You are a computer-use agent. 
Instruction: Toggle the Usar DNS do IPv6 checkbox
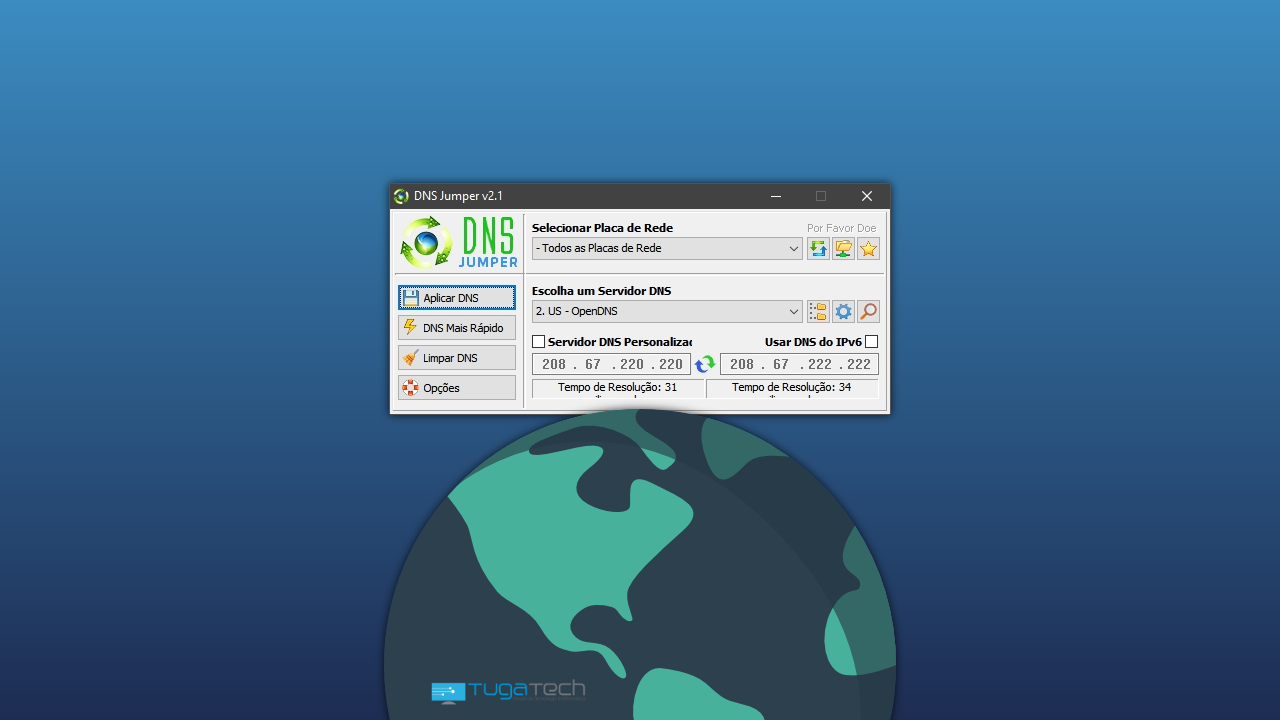pos(872,342)
